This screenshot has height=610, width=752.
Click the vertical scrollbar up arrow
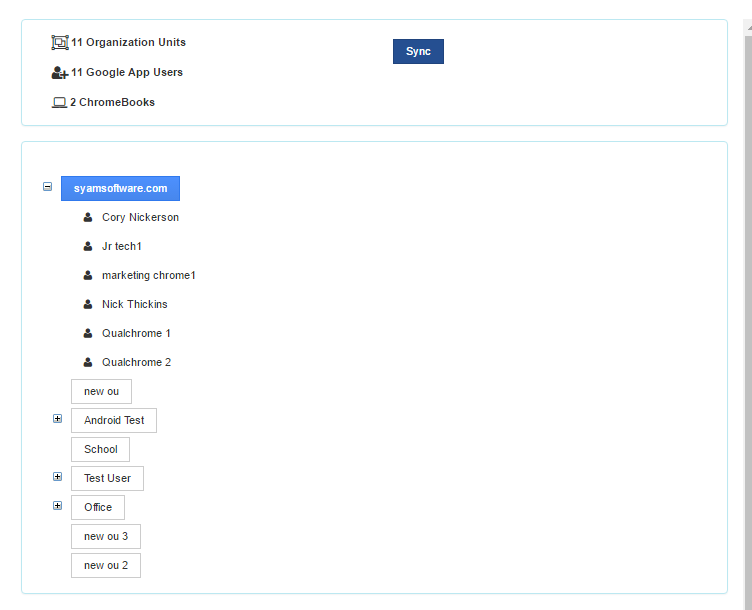coord(747,30)
